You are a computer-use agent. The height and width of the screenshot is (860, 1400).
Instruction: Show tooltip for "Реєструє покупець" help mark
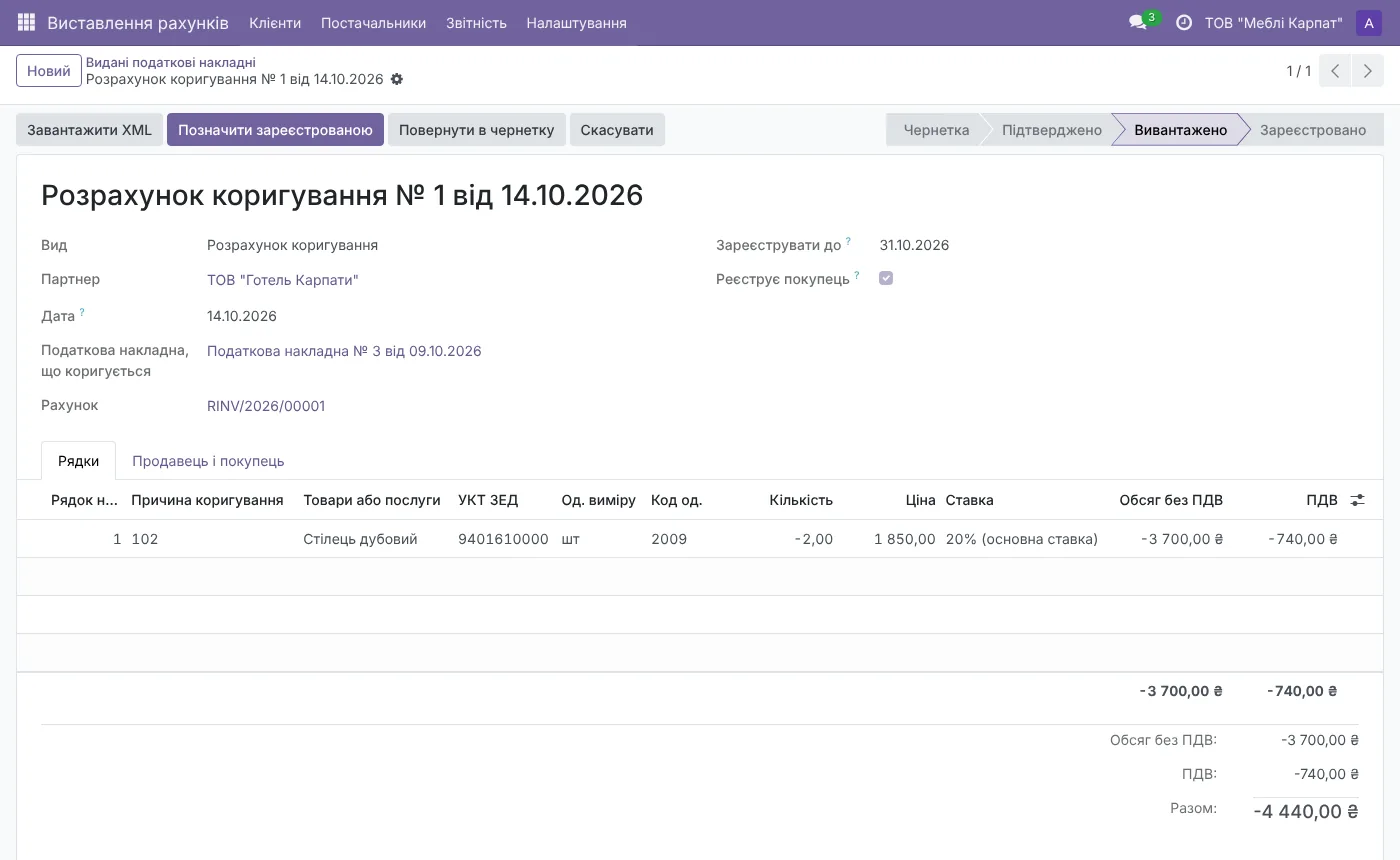[857, 275]
